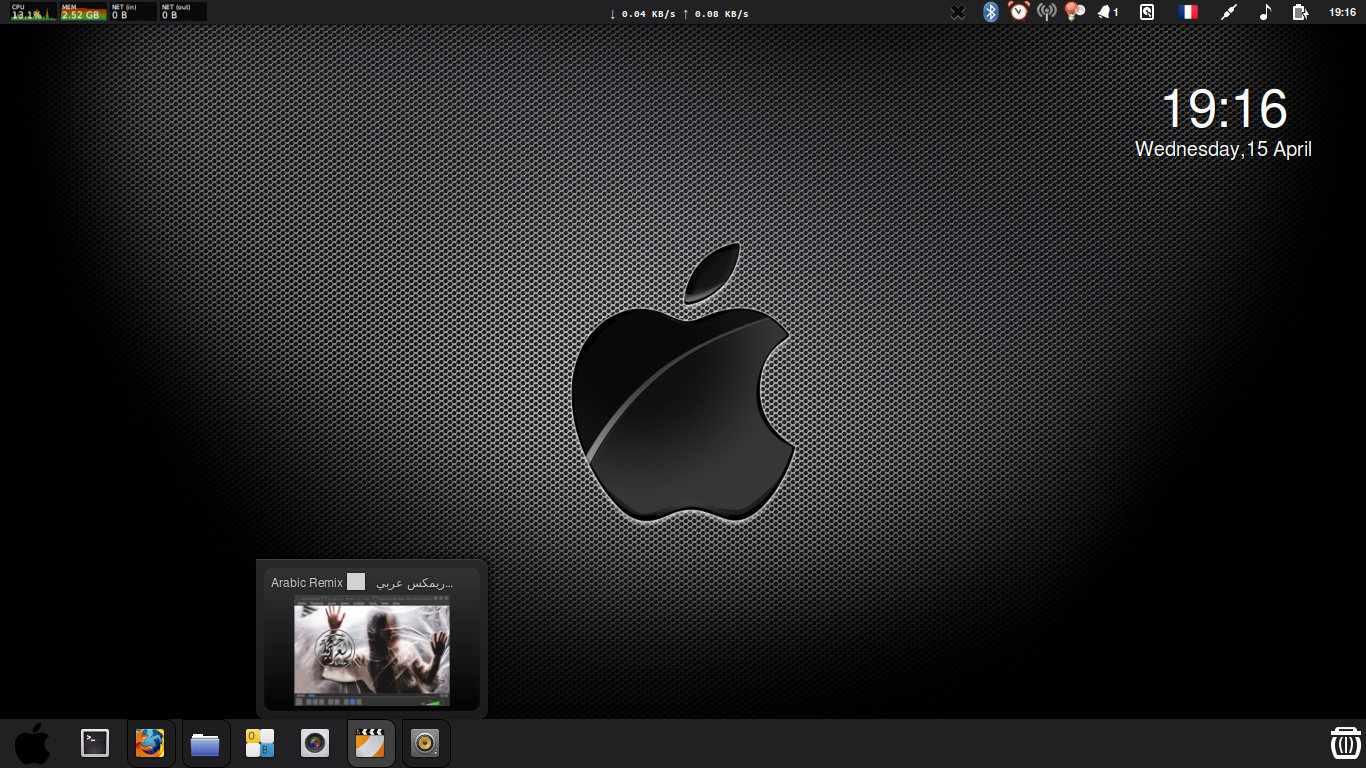Screen dimensions: 1366x768
Task: Click the CPU usage monitor graph
Action: 32,12
